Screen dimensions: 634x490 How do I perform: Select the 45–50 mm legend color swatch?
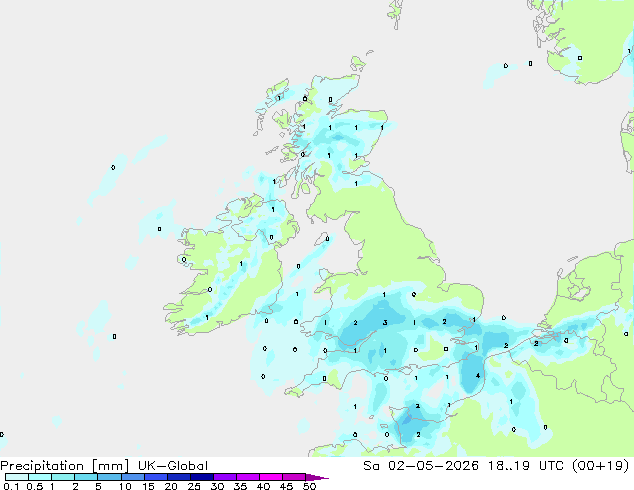tap(294, 477)
